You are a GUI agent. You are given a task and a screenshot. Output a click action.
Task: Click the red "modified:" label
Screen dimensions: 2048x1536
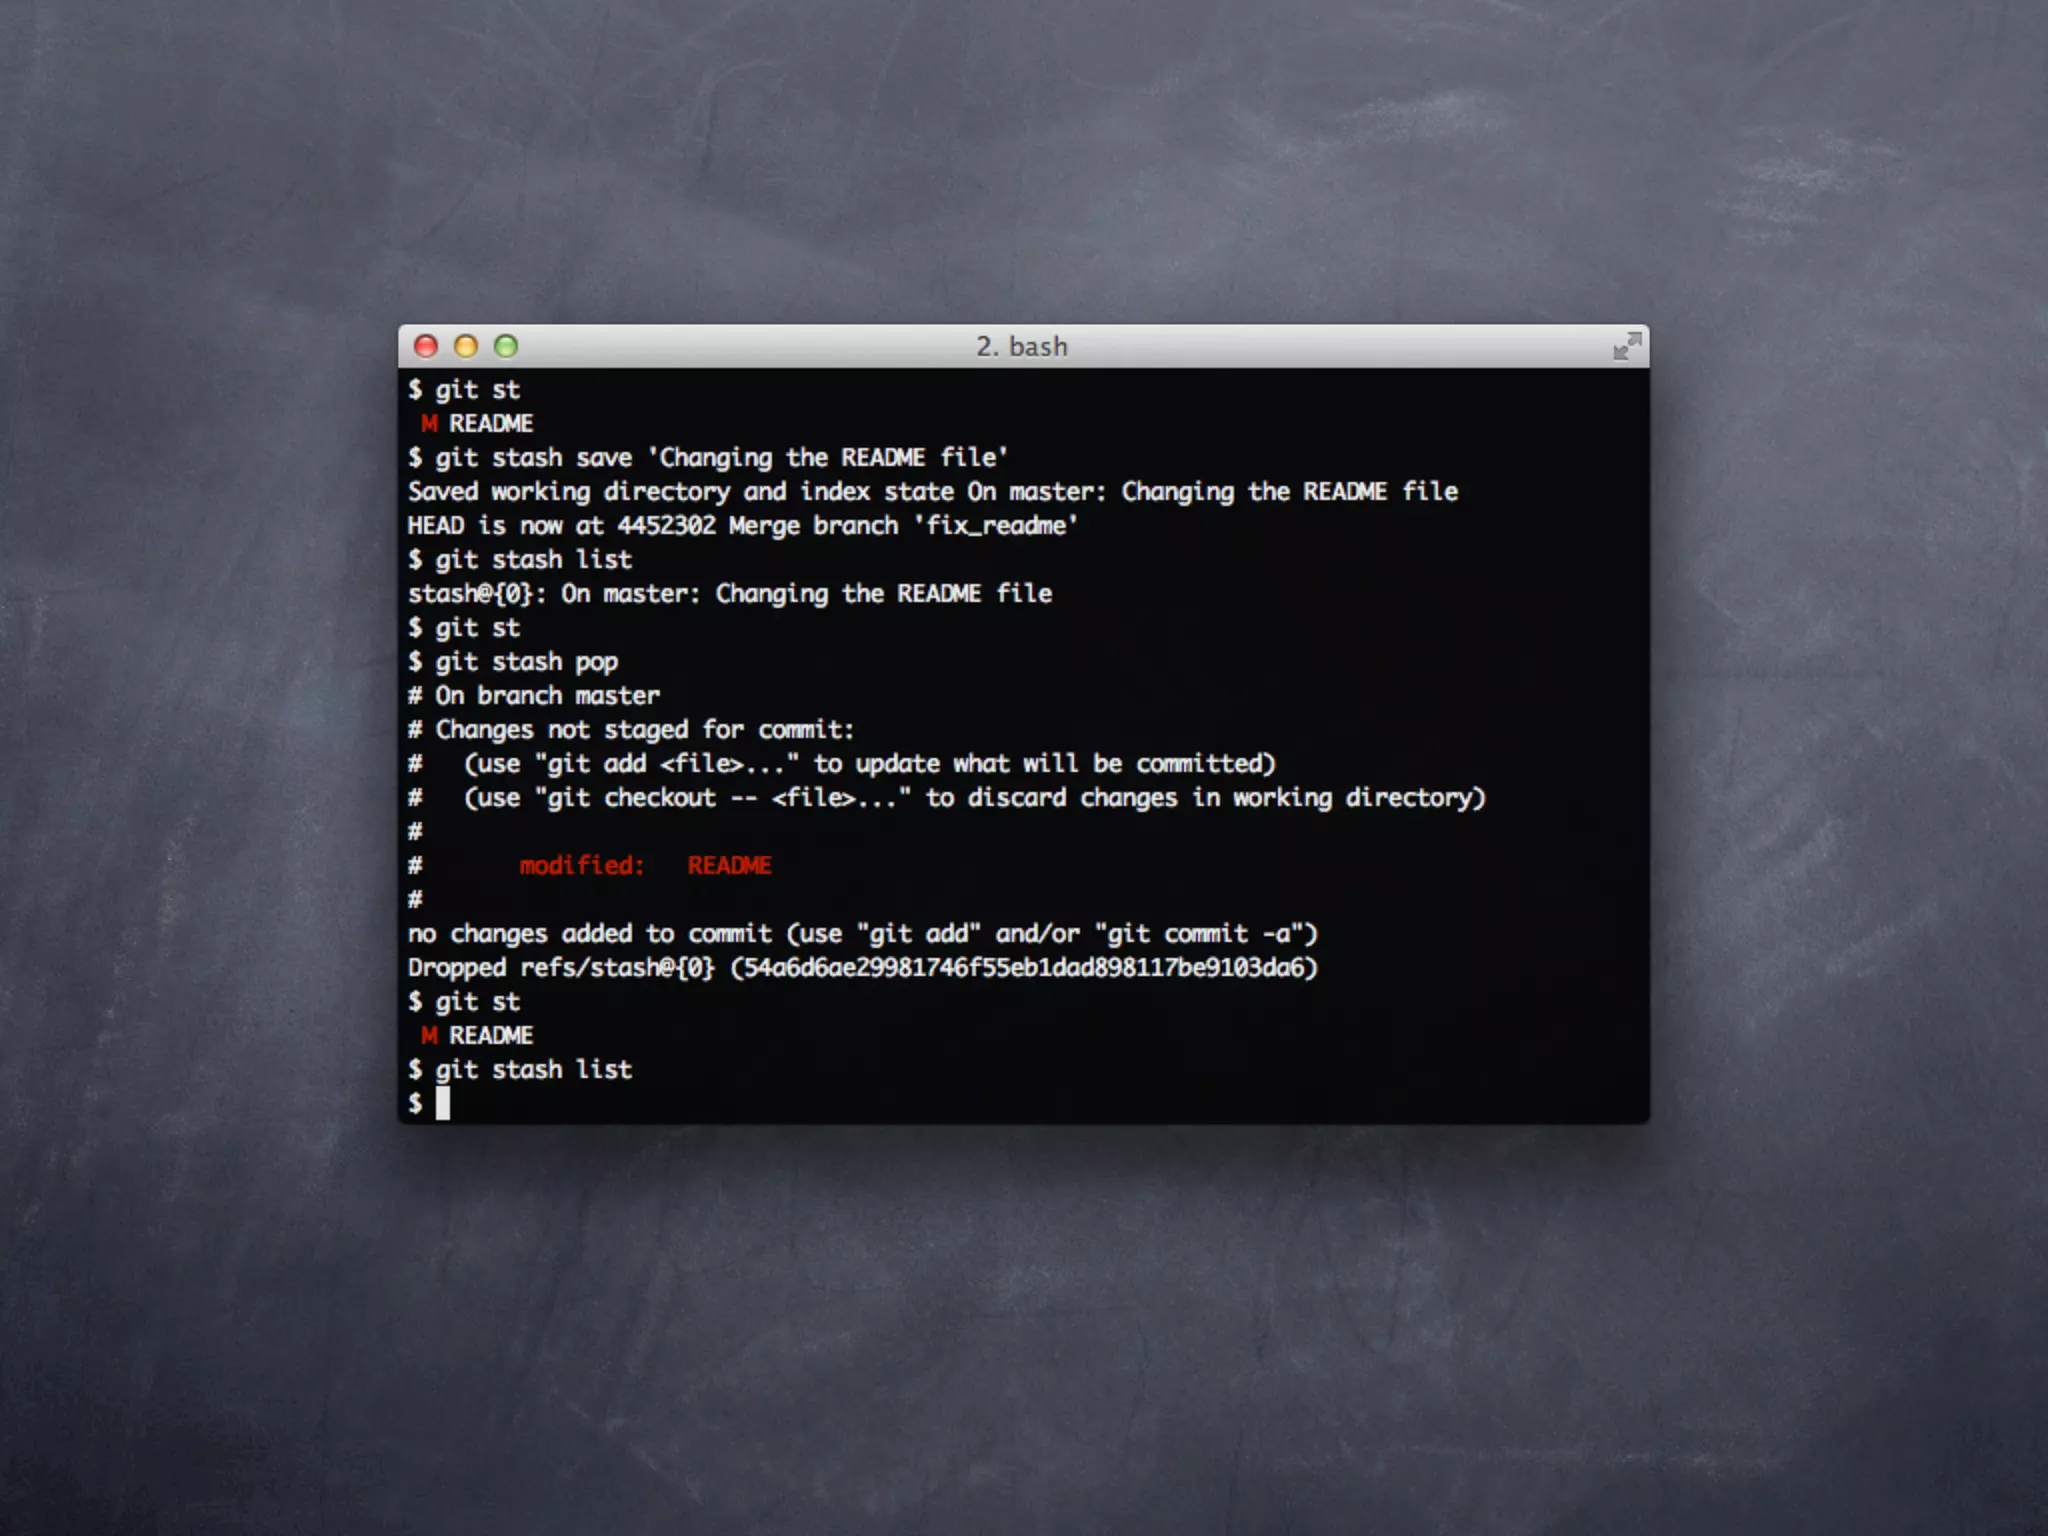(x=581, y=866)
